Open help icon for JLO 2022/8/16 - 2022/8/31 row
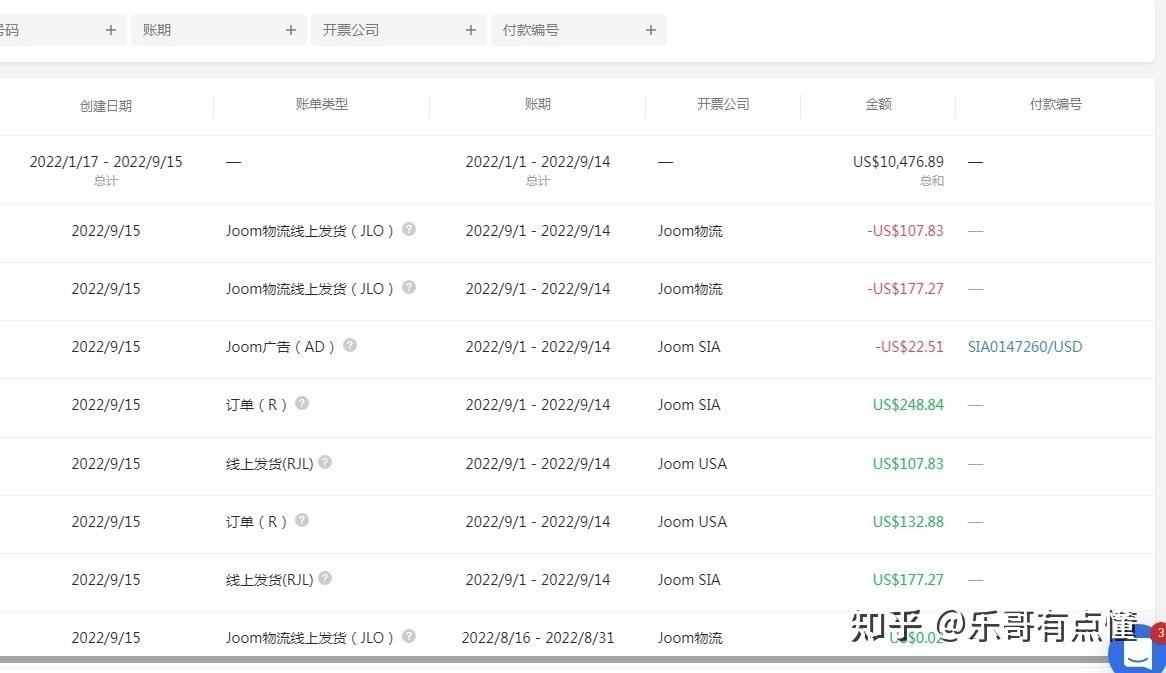1166x673 pixels. 409,636
